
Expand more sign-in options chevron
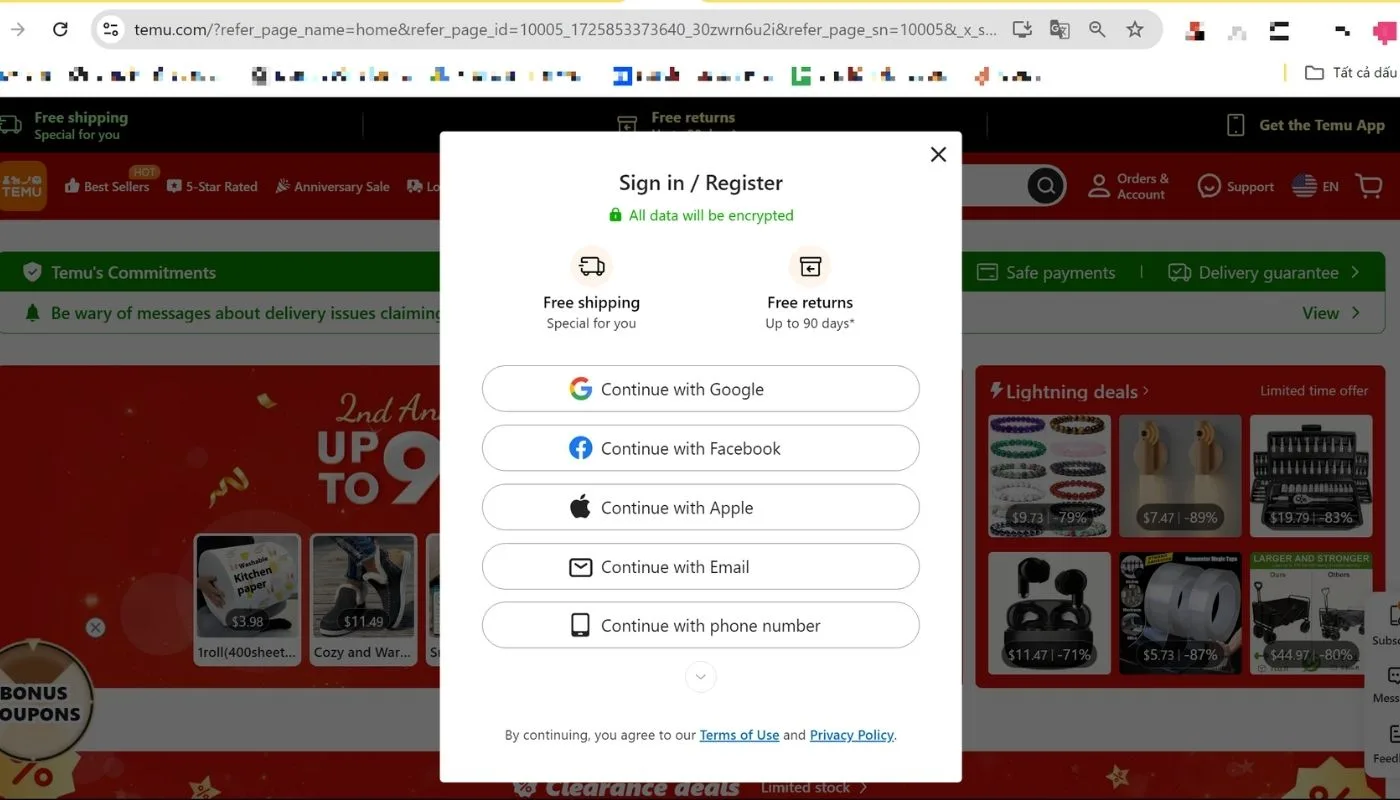[700, 677]
